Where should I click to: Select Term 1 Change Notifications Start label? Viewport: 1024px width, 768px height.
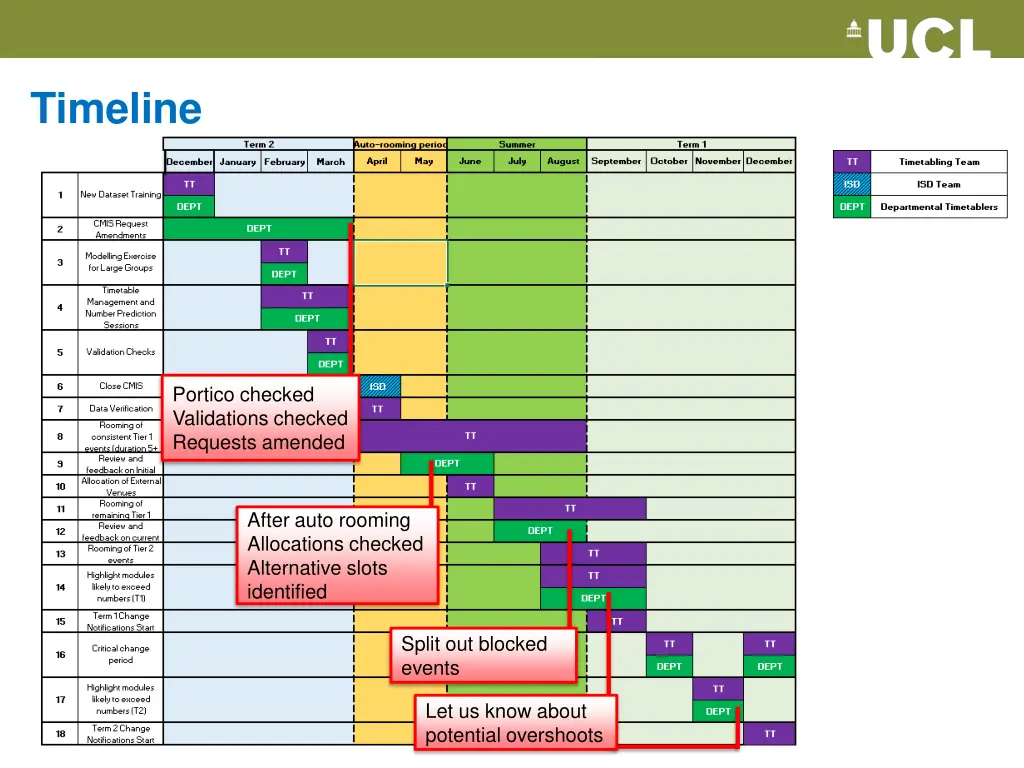pyautogui.click(x=120, y=621)
